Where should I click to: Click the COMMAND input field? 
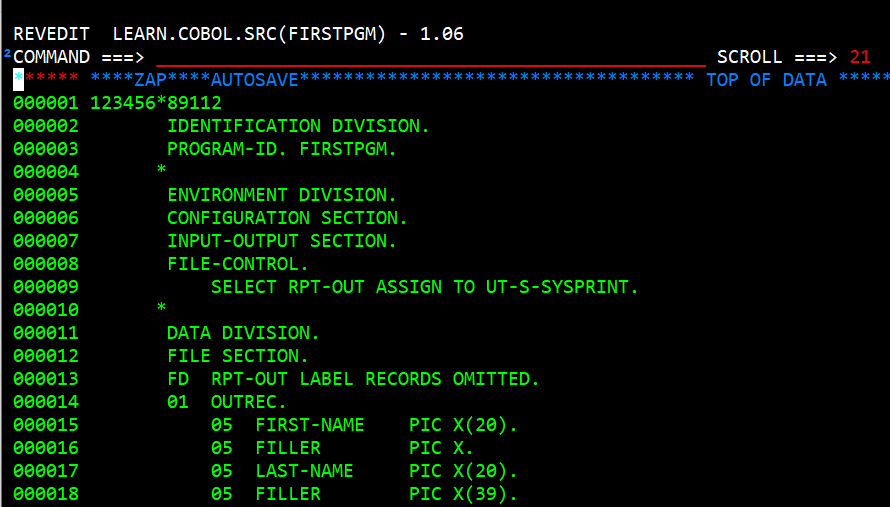point(430,57)
